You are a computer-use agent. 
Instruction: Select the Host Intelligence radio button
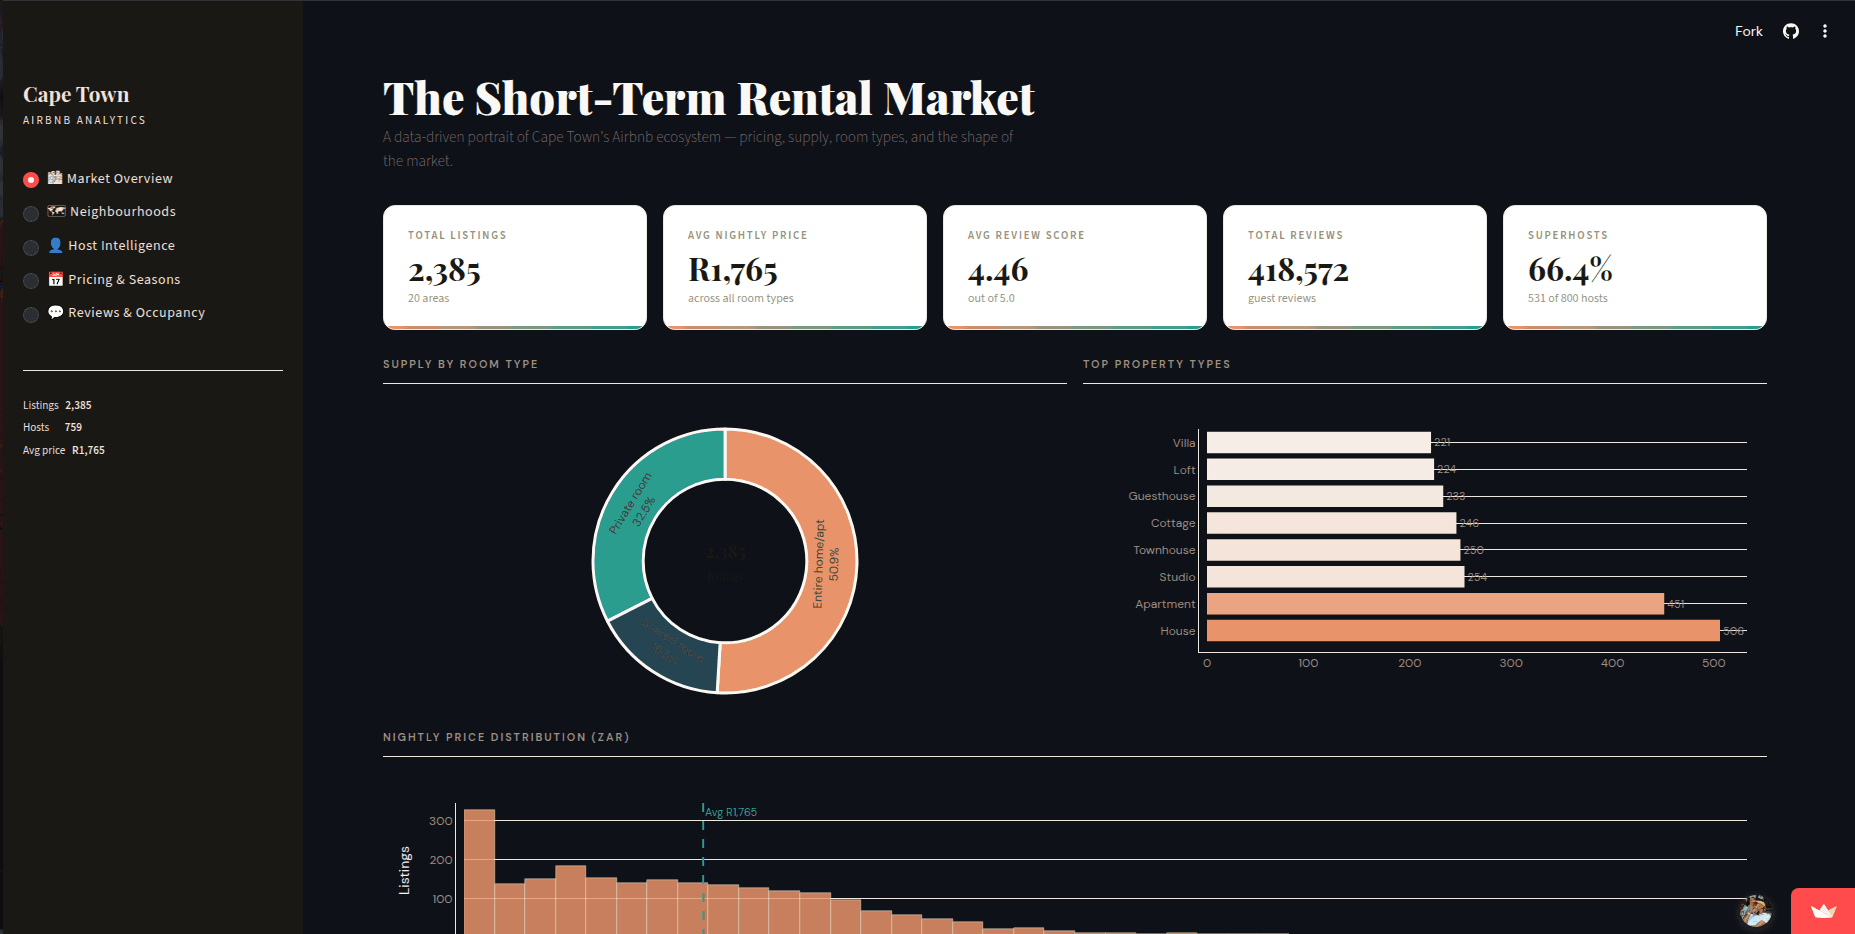pos(31,247)
